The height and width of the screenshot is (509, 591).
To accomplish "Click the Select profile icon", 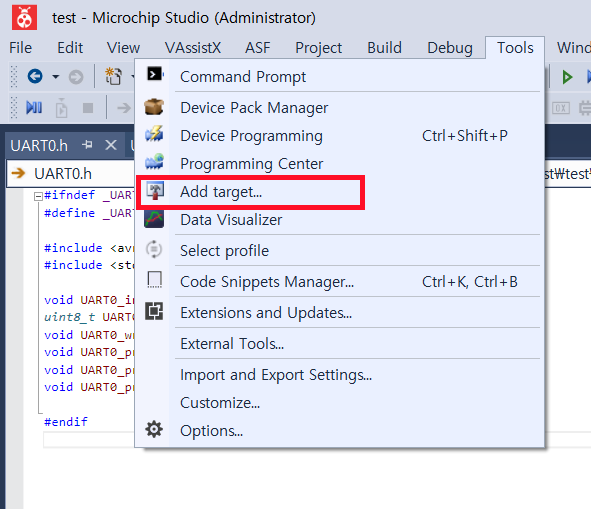I will tap(154, 249).
